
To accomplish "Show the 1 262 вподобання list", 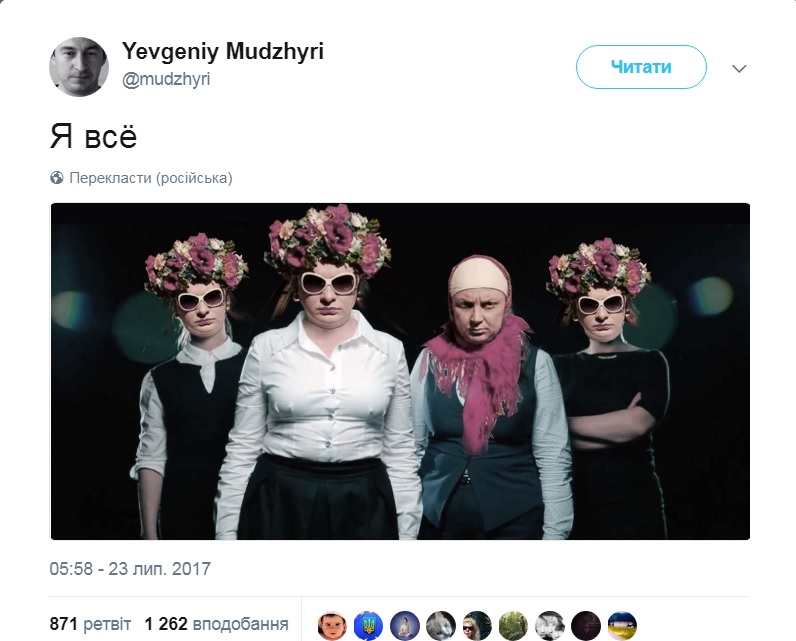I will tap(216, 624).
